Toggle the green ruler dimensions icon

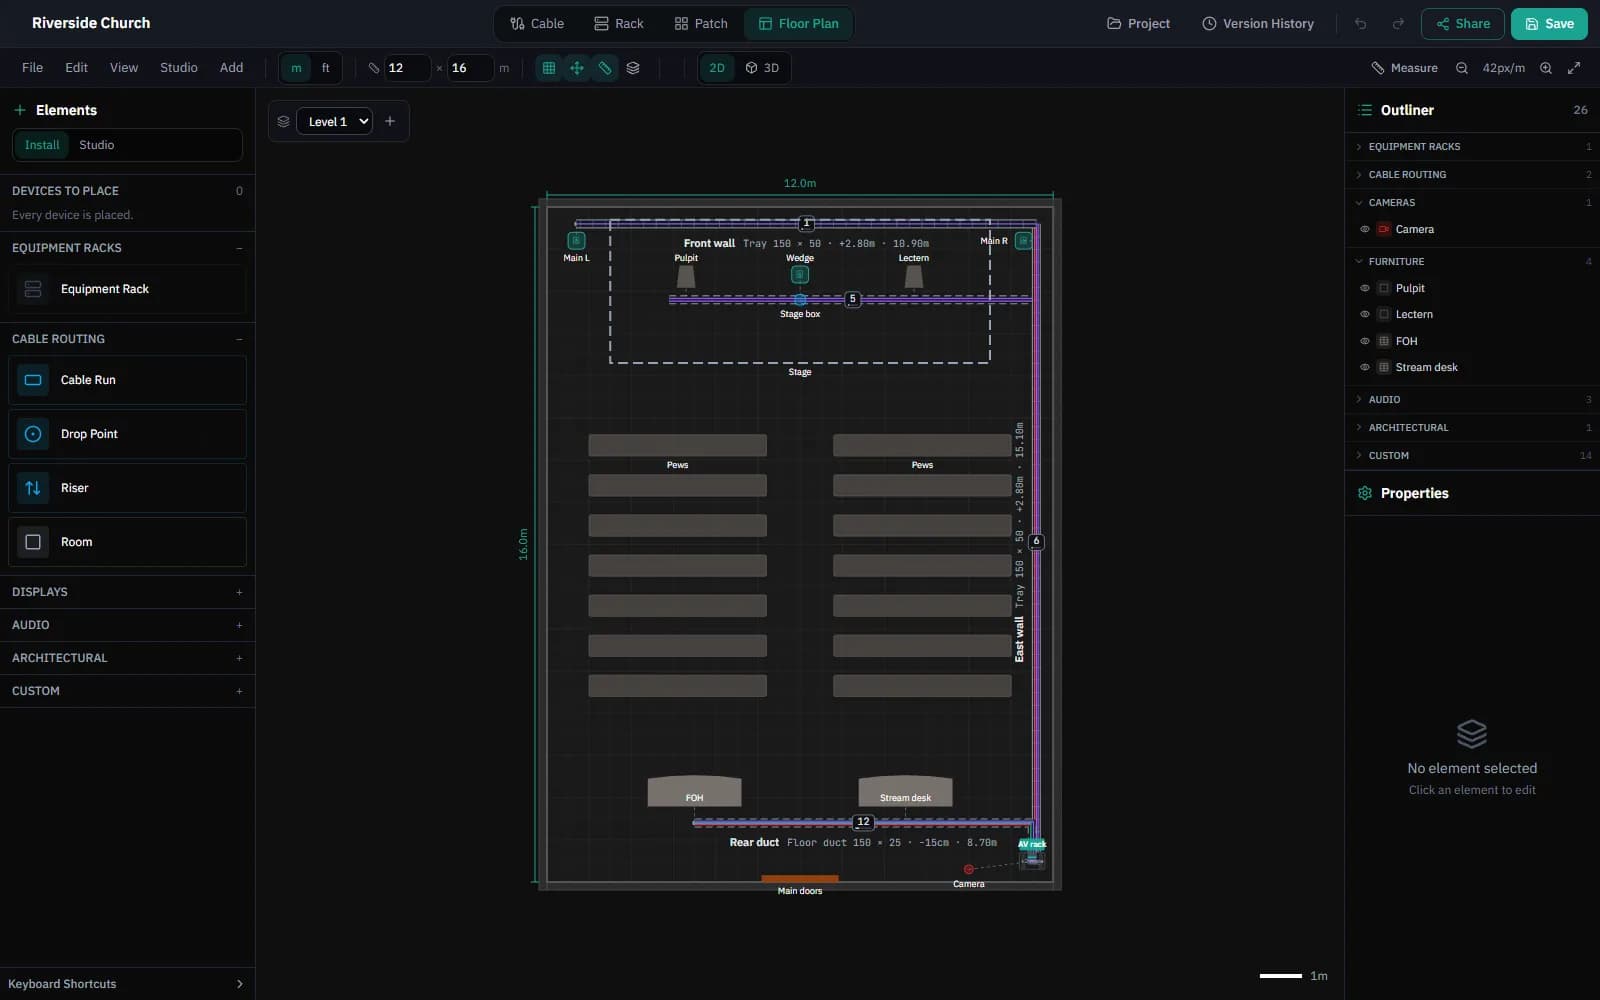[605, 68]
